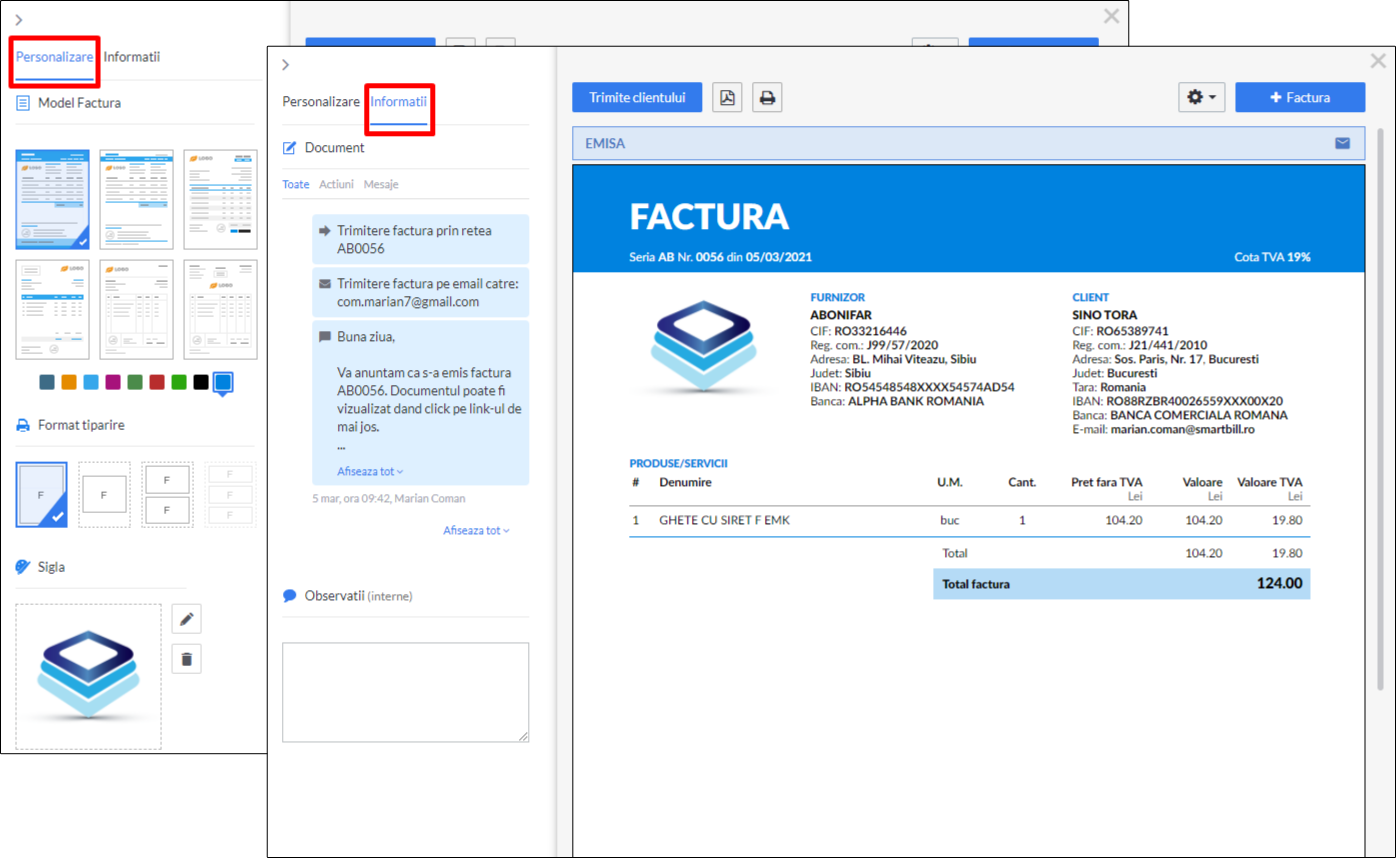This screenshot has height=858, width=1396.
Task: Filter document history by Actiuni
Action: click(x=337, y=184)
